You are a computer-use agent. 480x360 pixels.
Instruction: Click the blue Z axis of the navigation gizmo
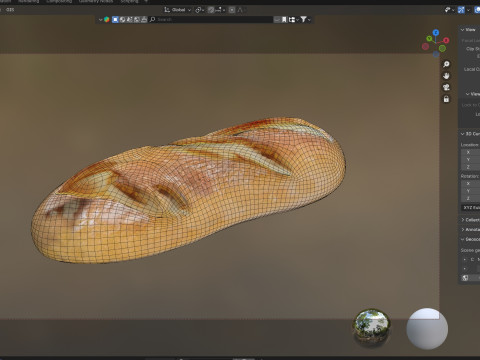tap(436, 32)
